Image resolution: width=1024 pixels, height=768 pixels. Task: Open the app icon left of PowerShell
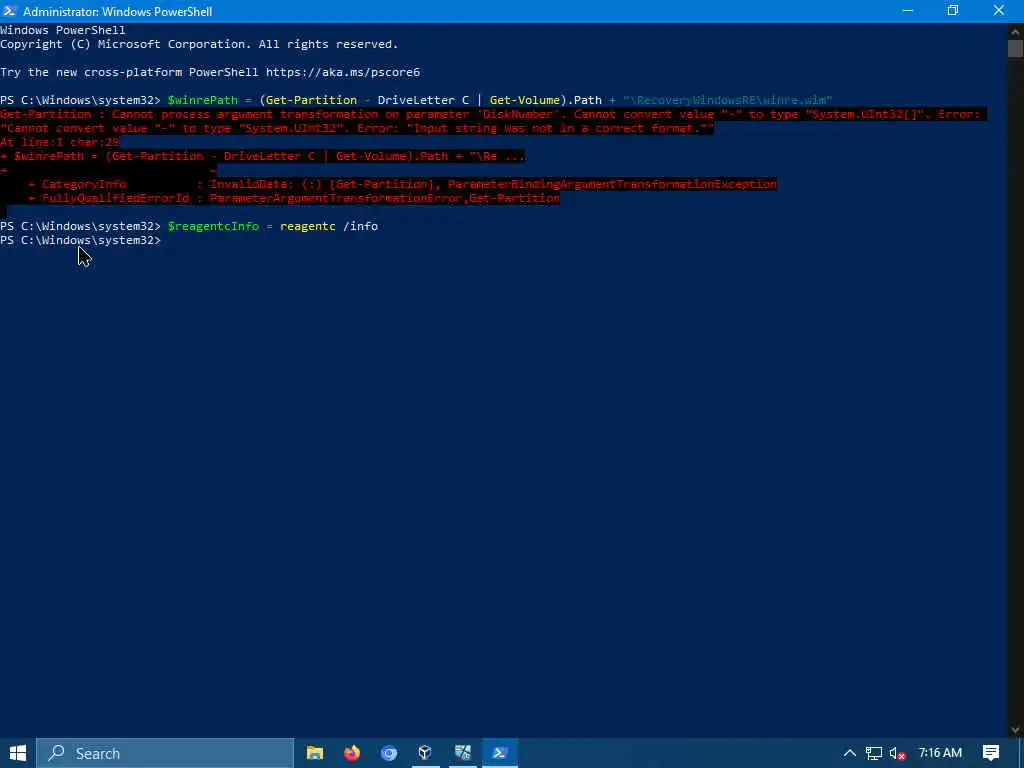tap(462, 753)
